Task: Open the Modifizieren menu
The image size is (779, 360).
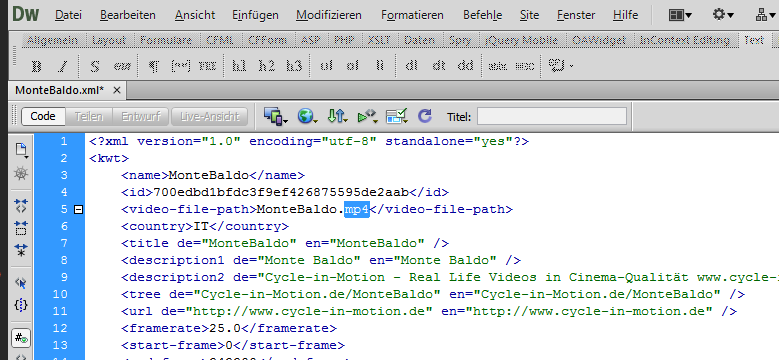Action: pyautogui.click(x=329, y=15)
